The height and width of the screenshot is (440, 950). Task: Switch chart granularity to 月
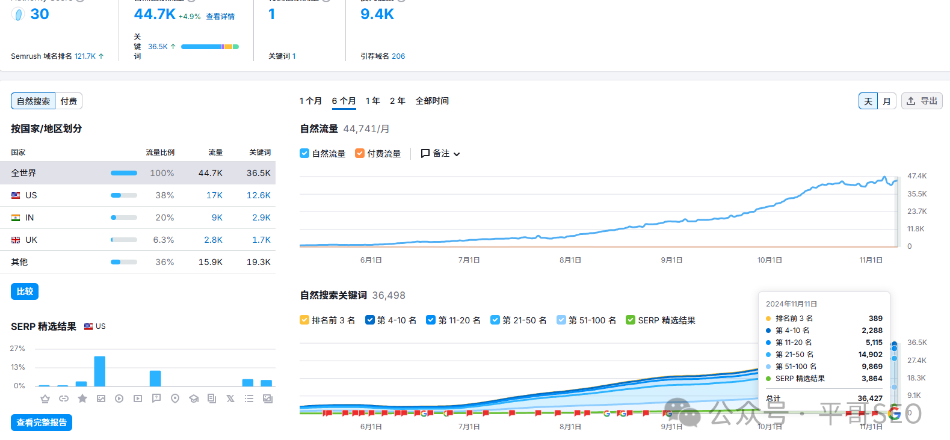(x=887, y=101)
